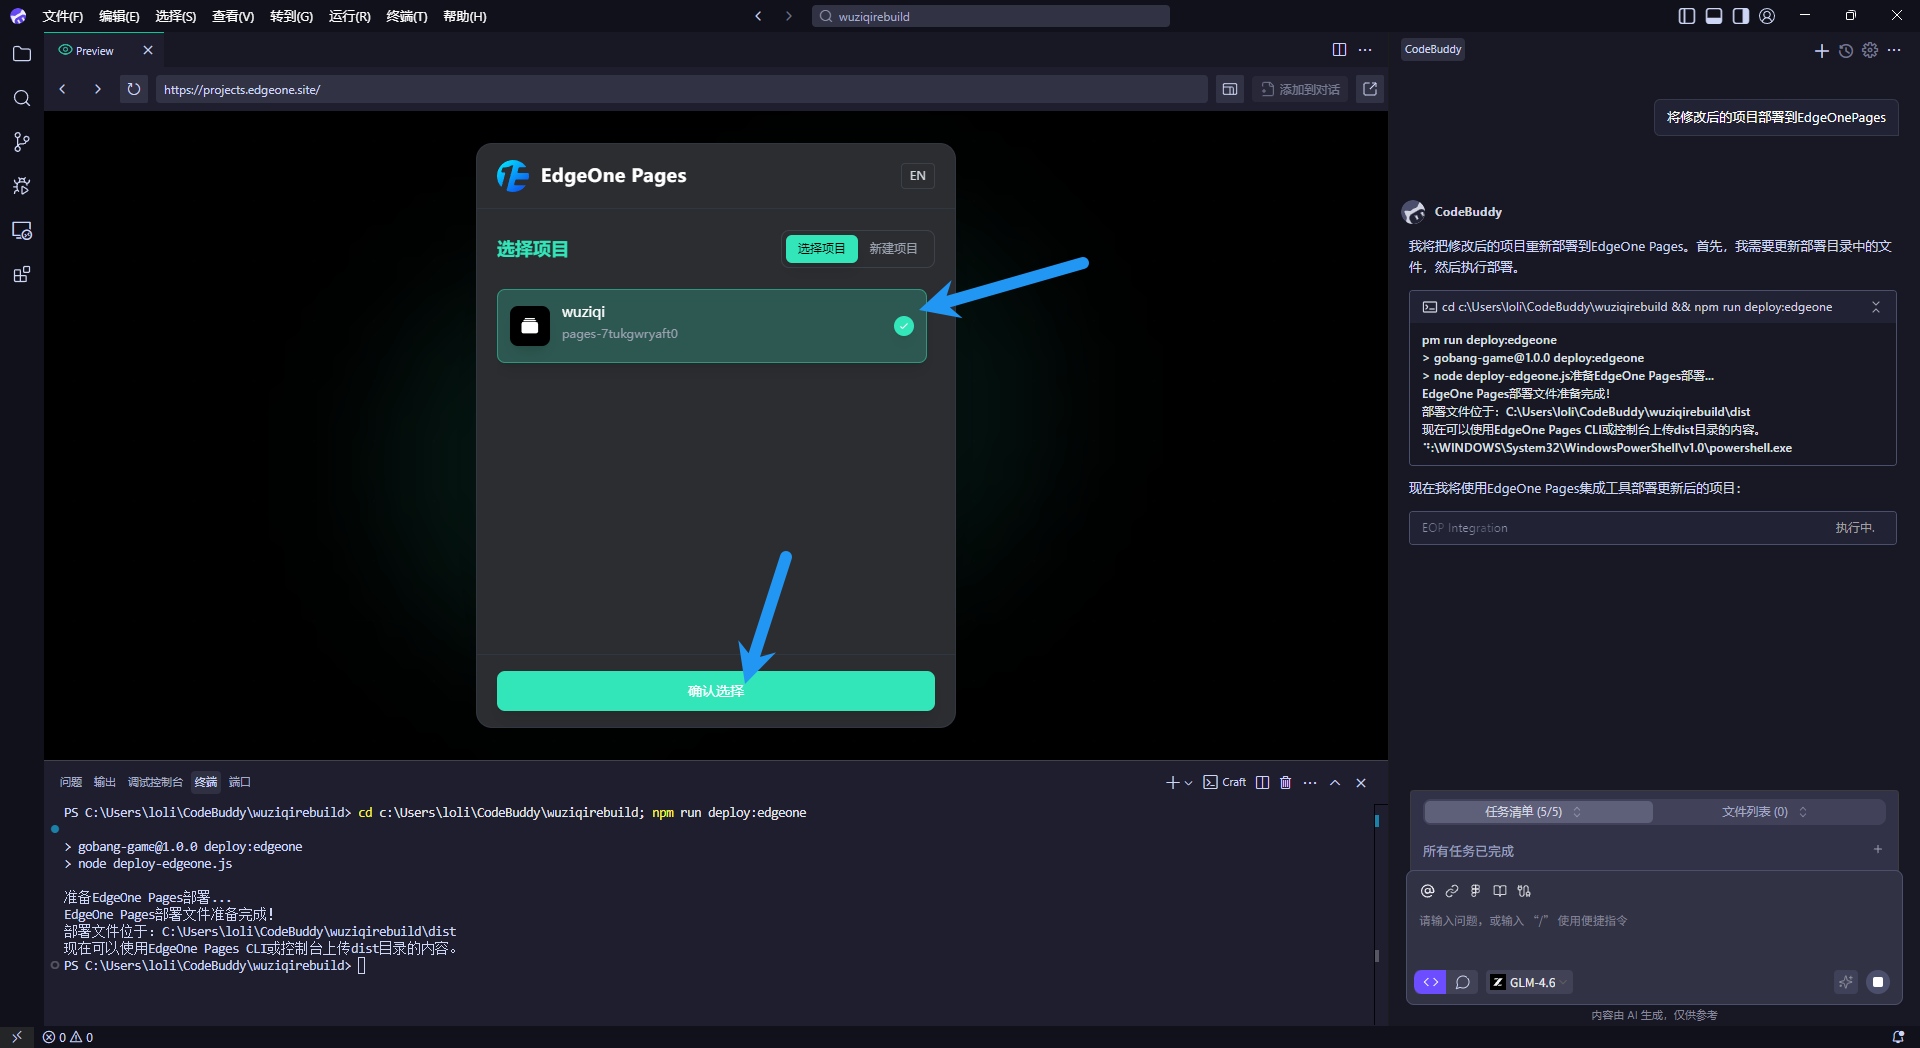Click the @ mention icon in chat input
This screenshot has height=1048, width=1920.
[1428, 891]
